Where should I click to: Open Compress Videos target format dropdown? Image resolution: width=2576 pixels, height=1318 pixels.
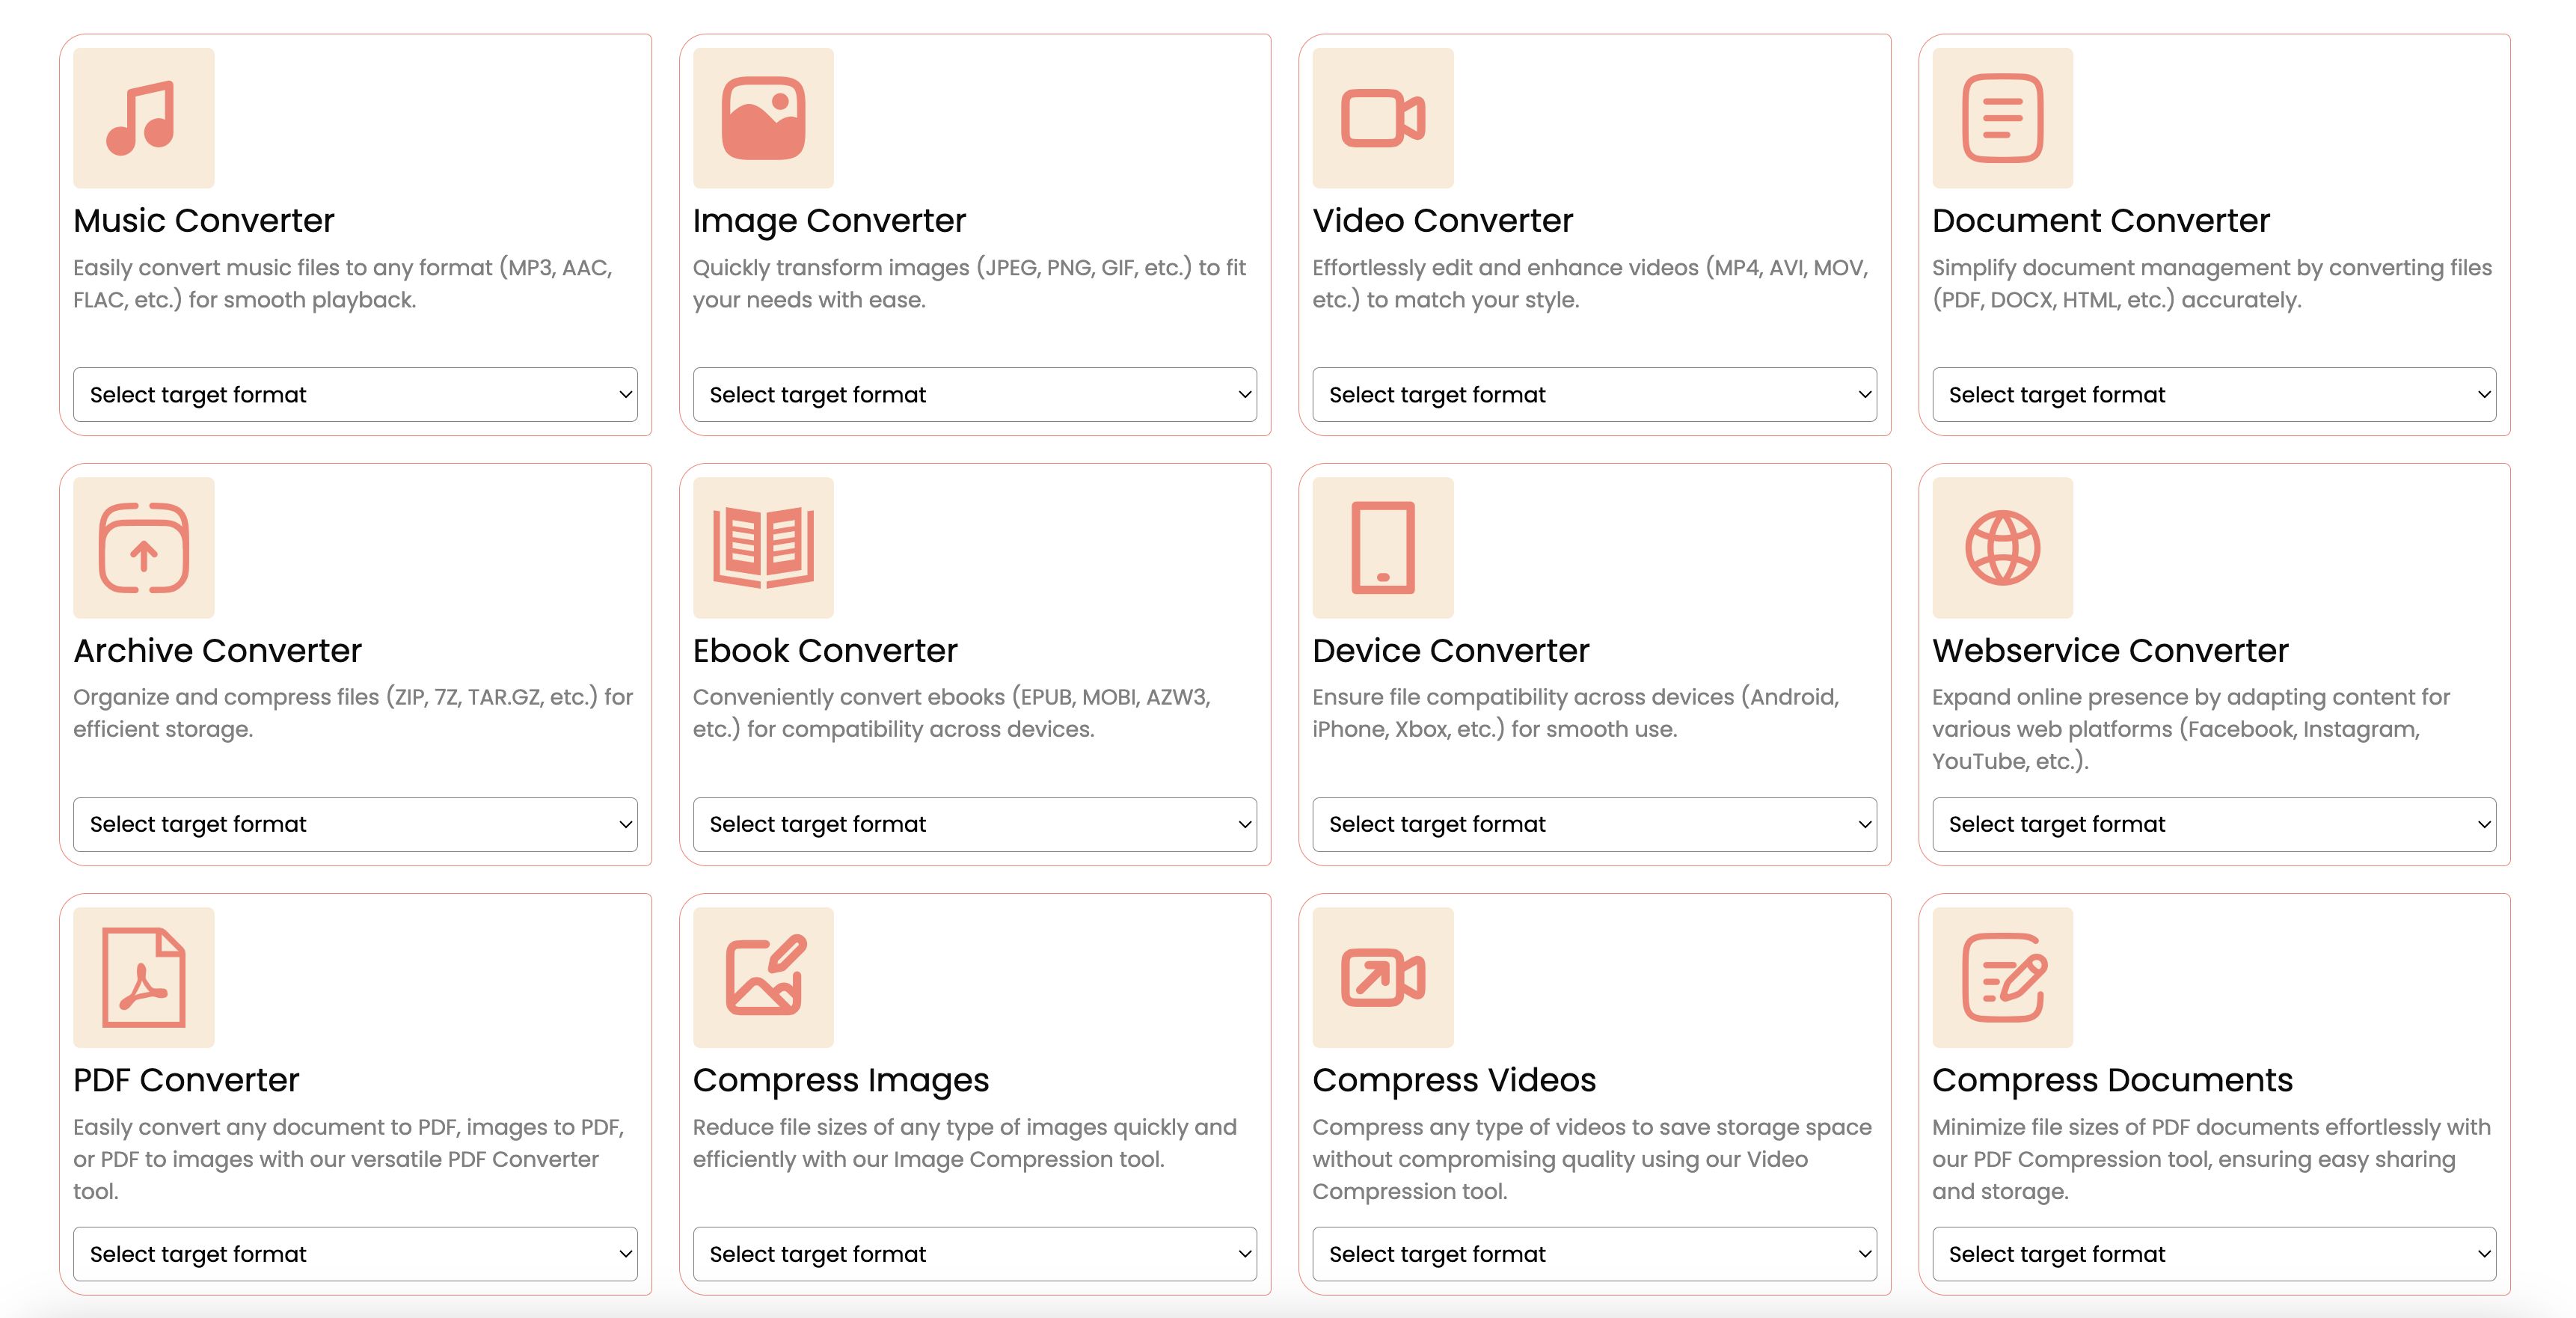tap(1594, 1254)
